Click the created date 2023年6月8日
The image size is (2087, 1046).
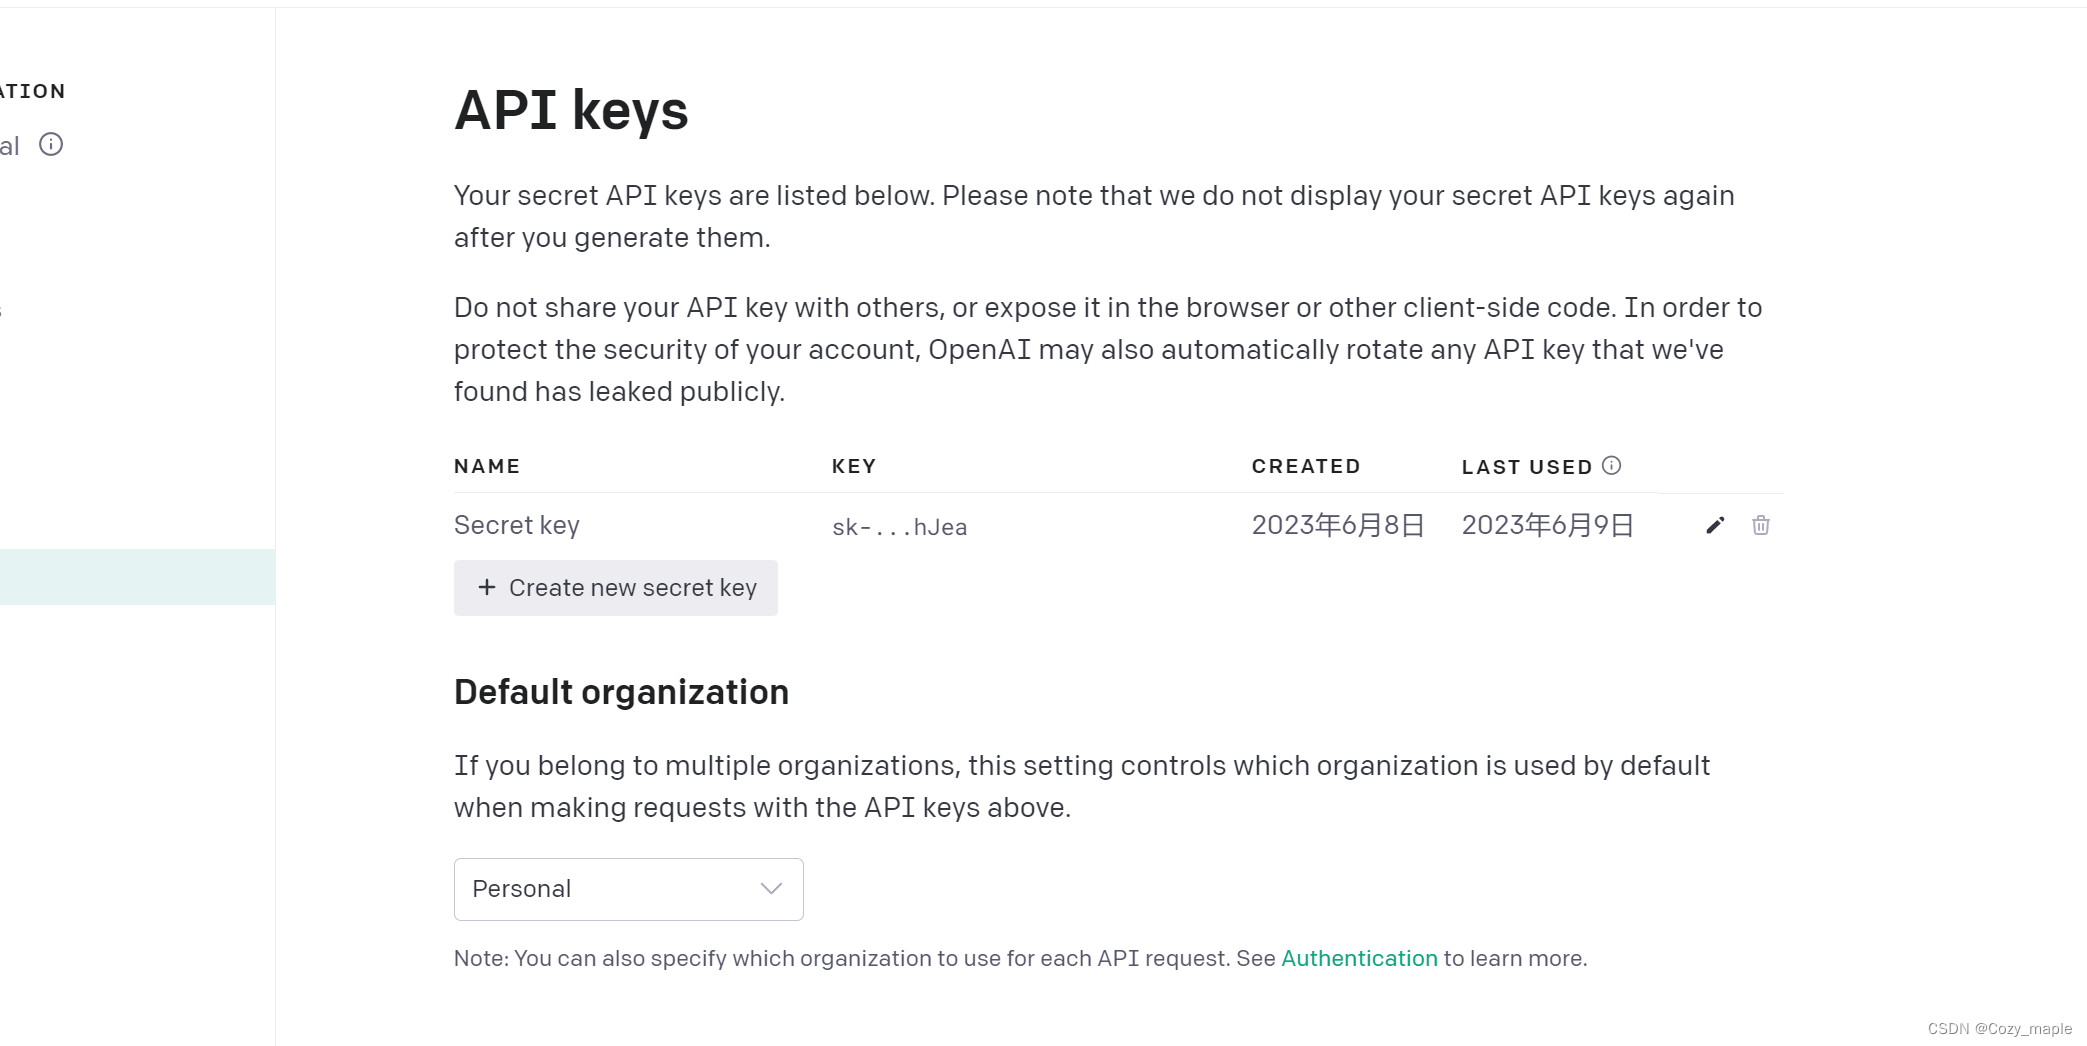tap(1338, 526)
